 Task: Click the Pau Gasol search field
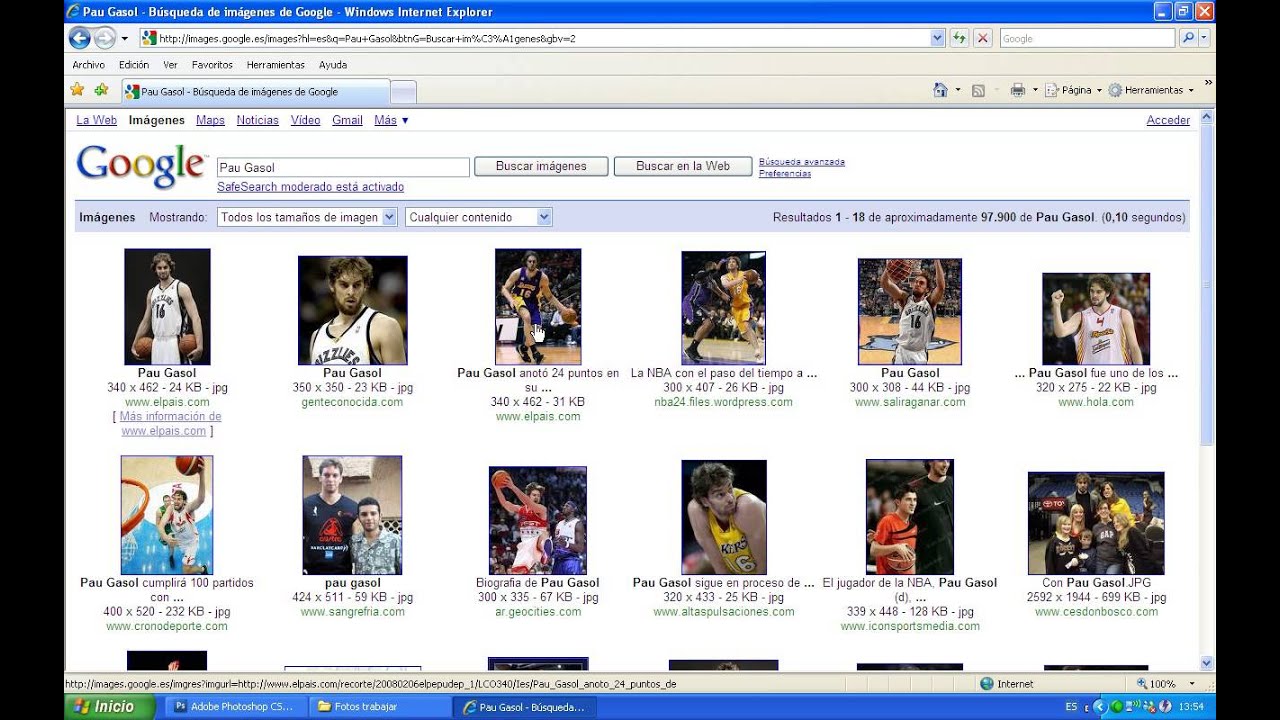click(343, 167)
